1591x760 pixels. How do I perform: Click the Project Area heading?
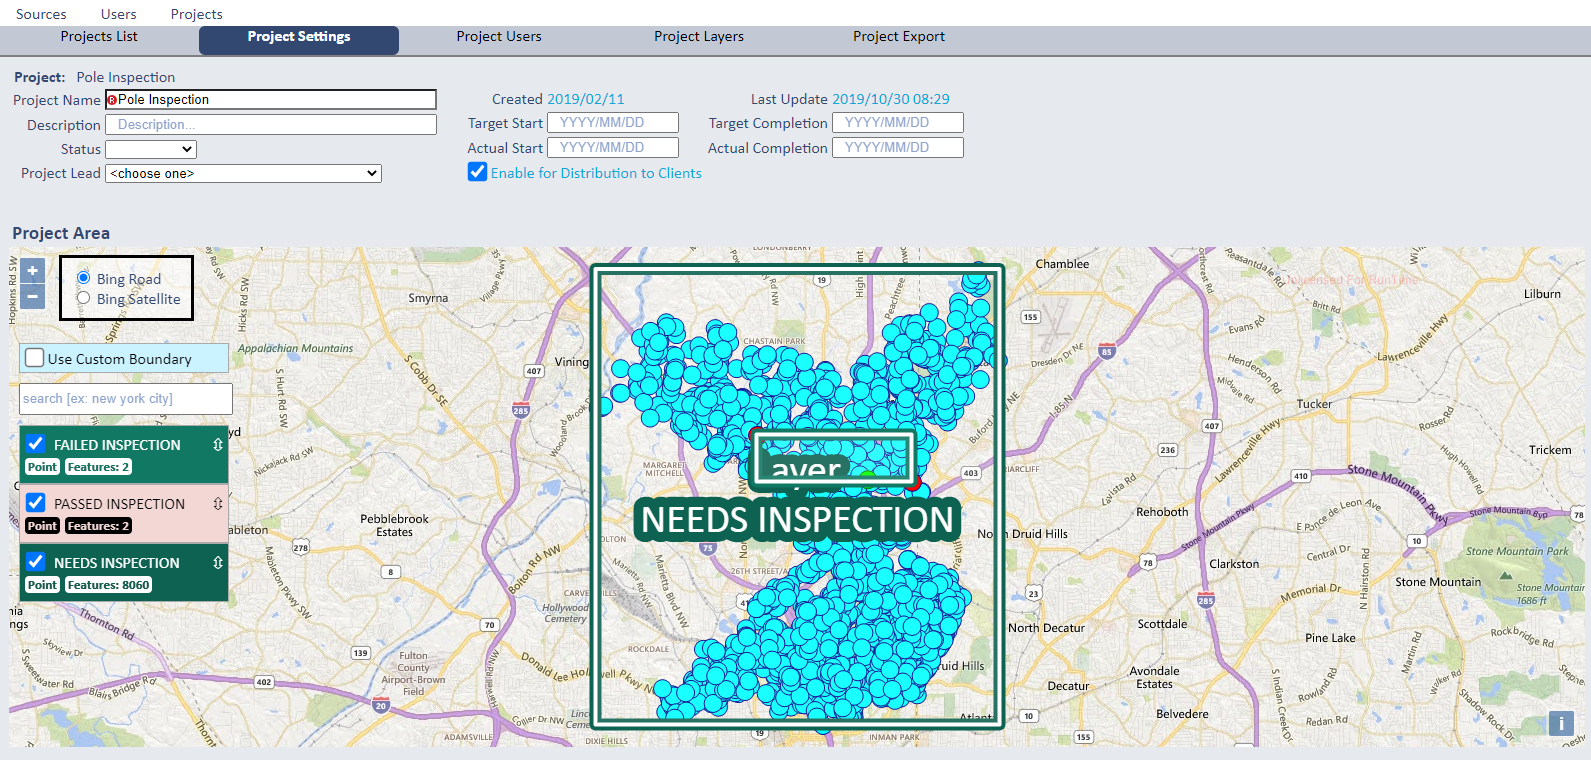(61, 233)
